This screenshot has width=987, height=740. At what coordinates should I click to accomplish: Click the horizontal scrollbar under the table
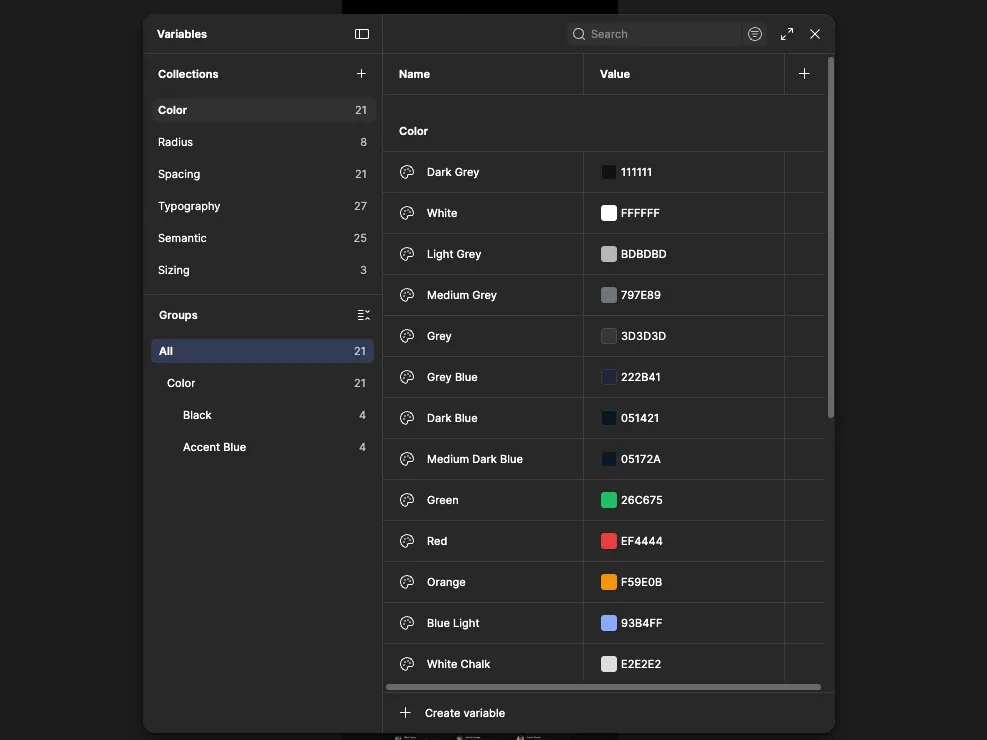coord(603,687)
